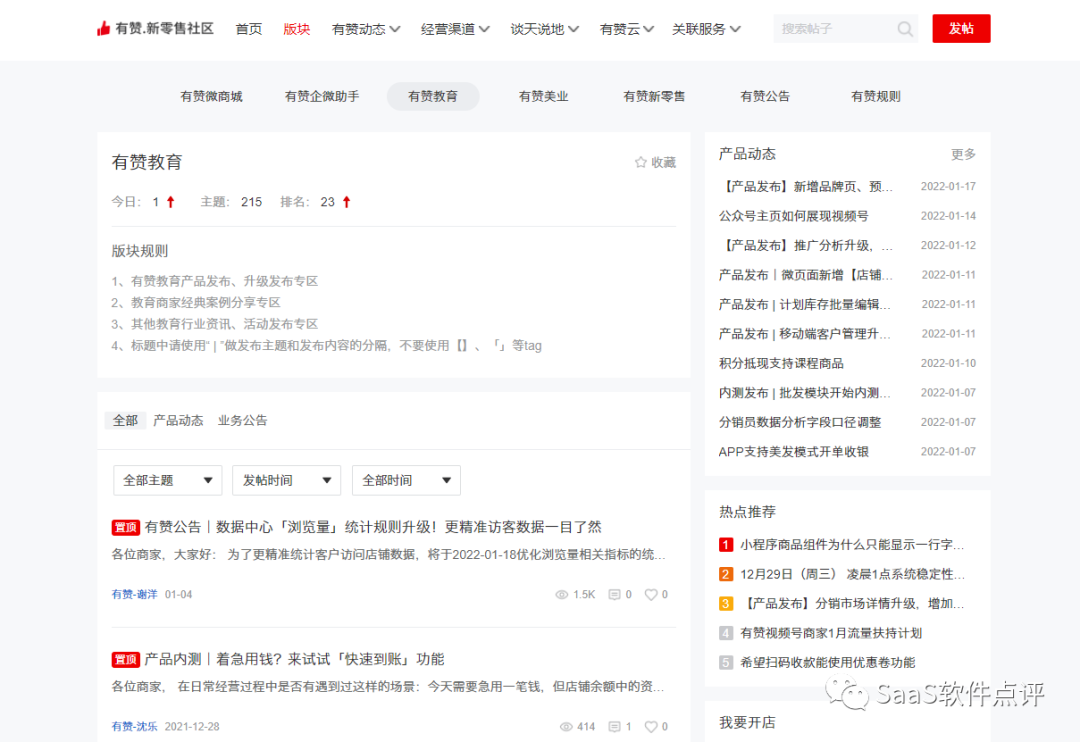Open 【产品发布】推广分析升级 article
Image resolution: width=1080 pixels, height=742 pixels.
click(806, 245)
